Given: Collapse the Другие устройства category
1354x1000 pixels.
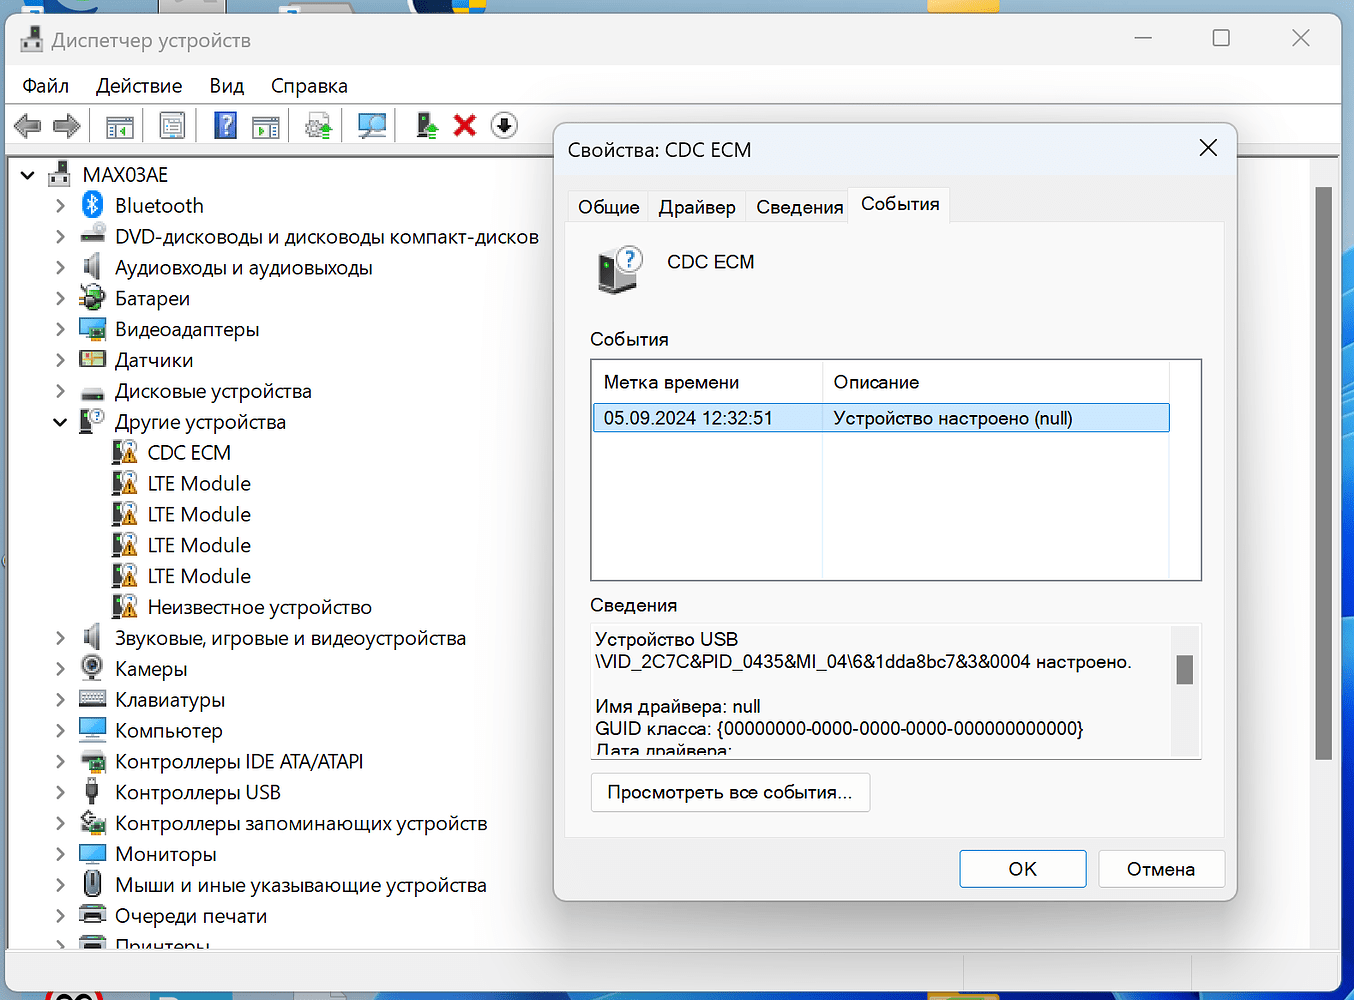Looking at the screenshot, I should (x=60, y=422).
